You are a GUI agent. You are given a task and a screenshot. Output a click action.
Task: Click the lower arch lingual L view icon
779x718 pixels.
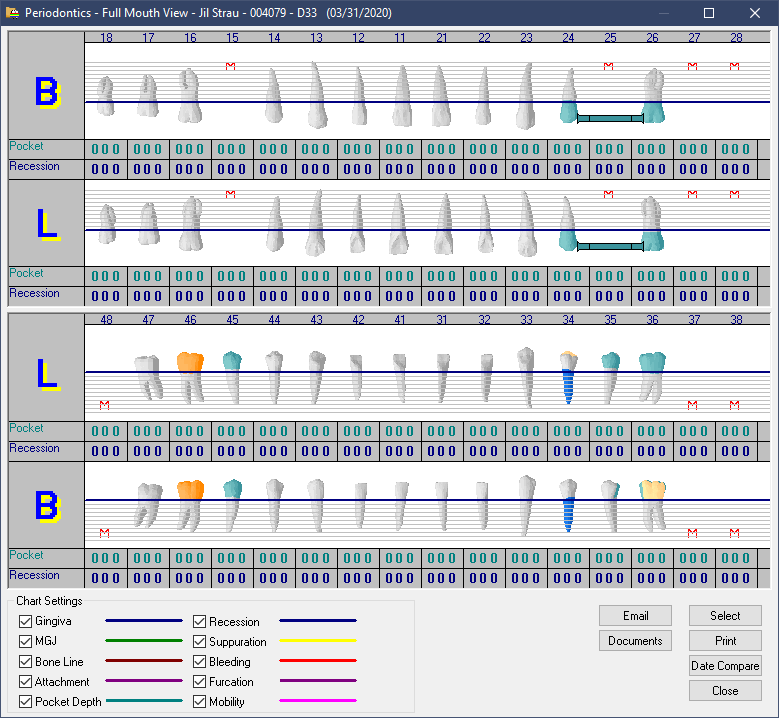[x=46, y=373]
